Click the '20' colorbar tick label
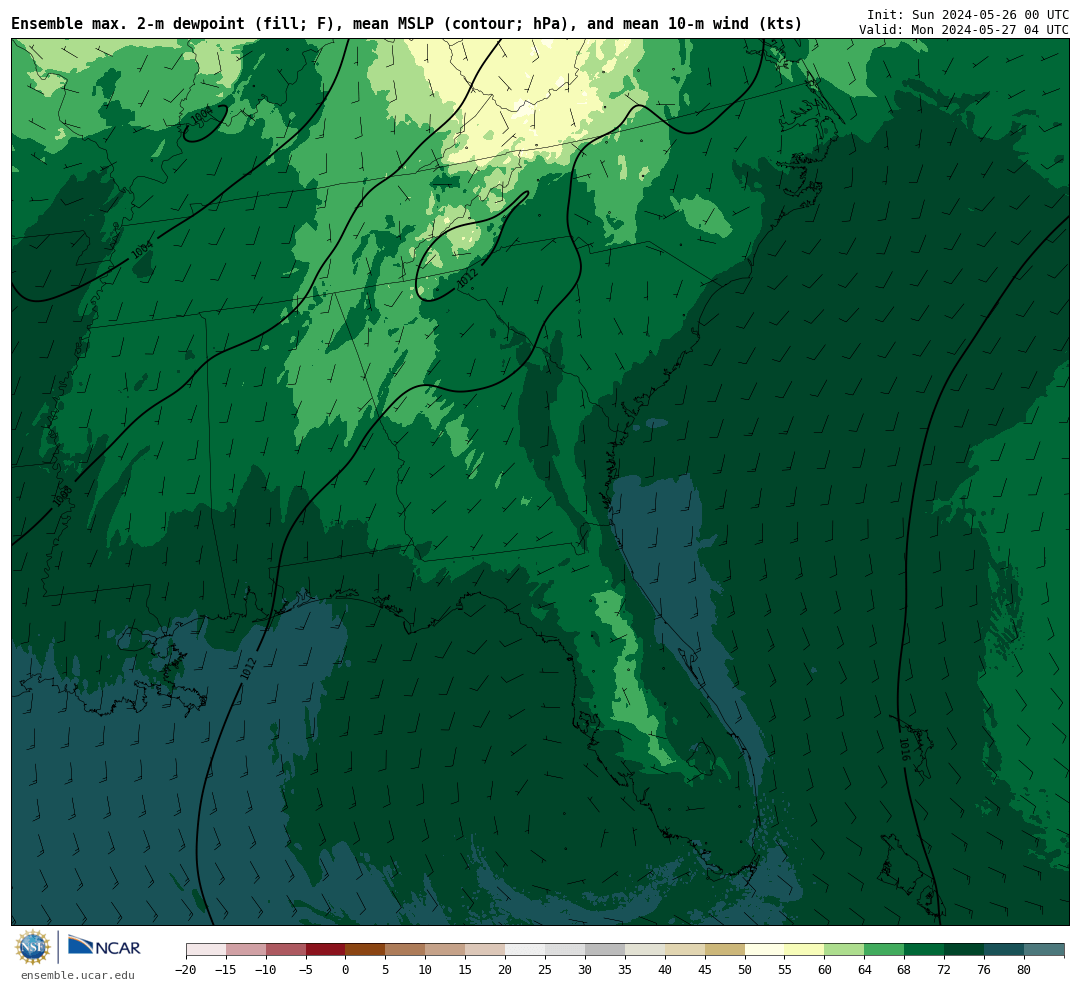Screen dimensions: 1080x988 (506, 970)
